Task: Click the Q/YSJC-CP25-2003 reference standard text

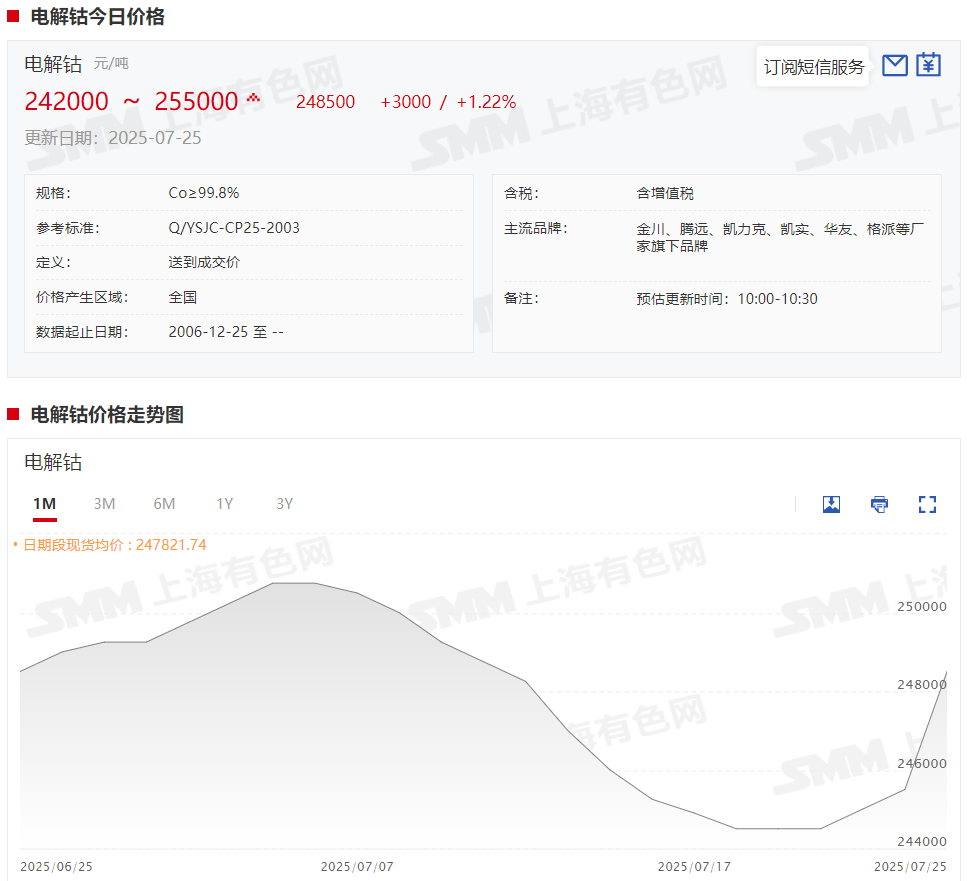Action: click(x=234, y=228)
